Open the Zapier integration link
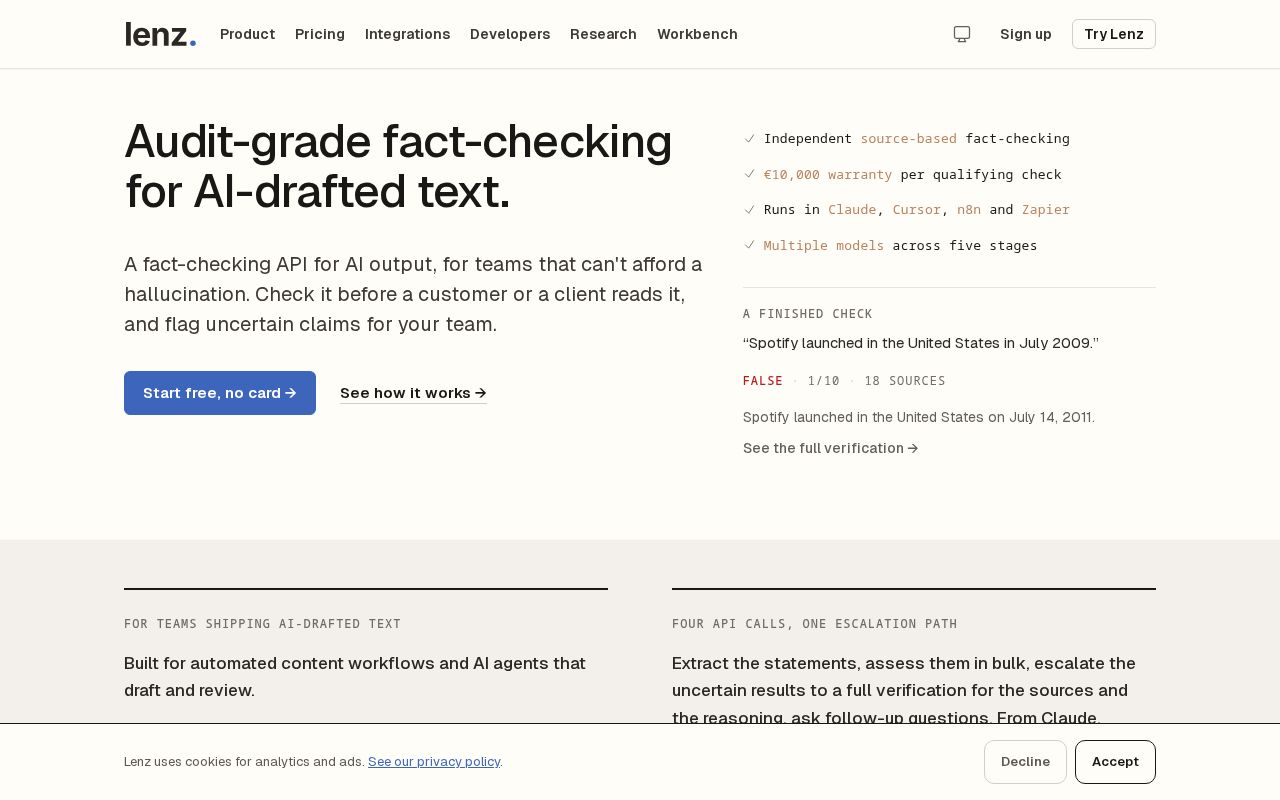The width and height of the screenshot is (1280, 800). pyautogui.click(x=1046, y=209)
